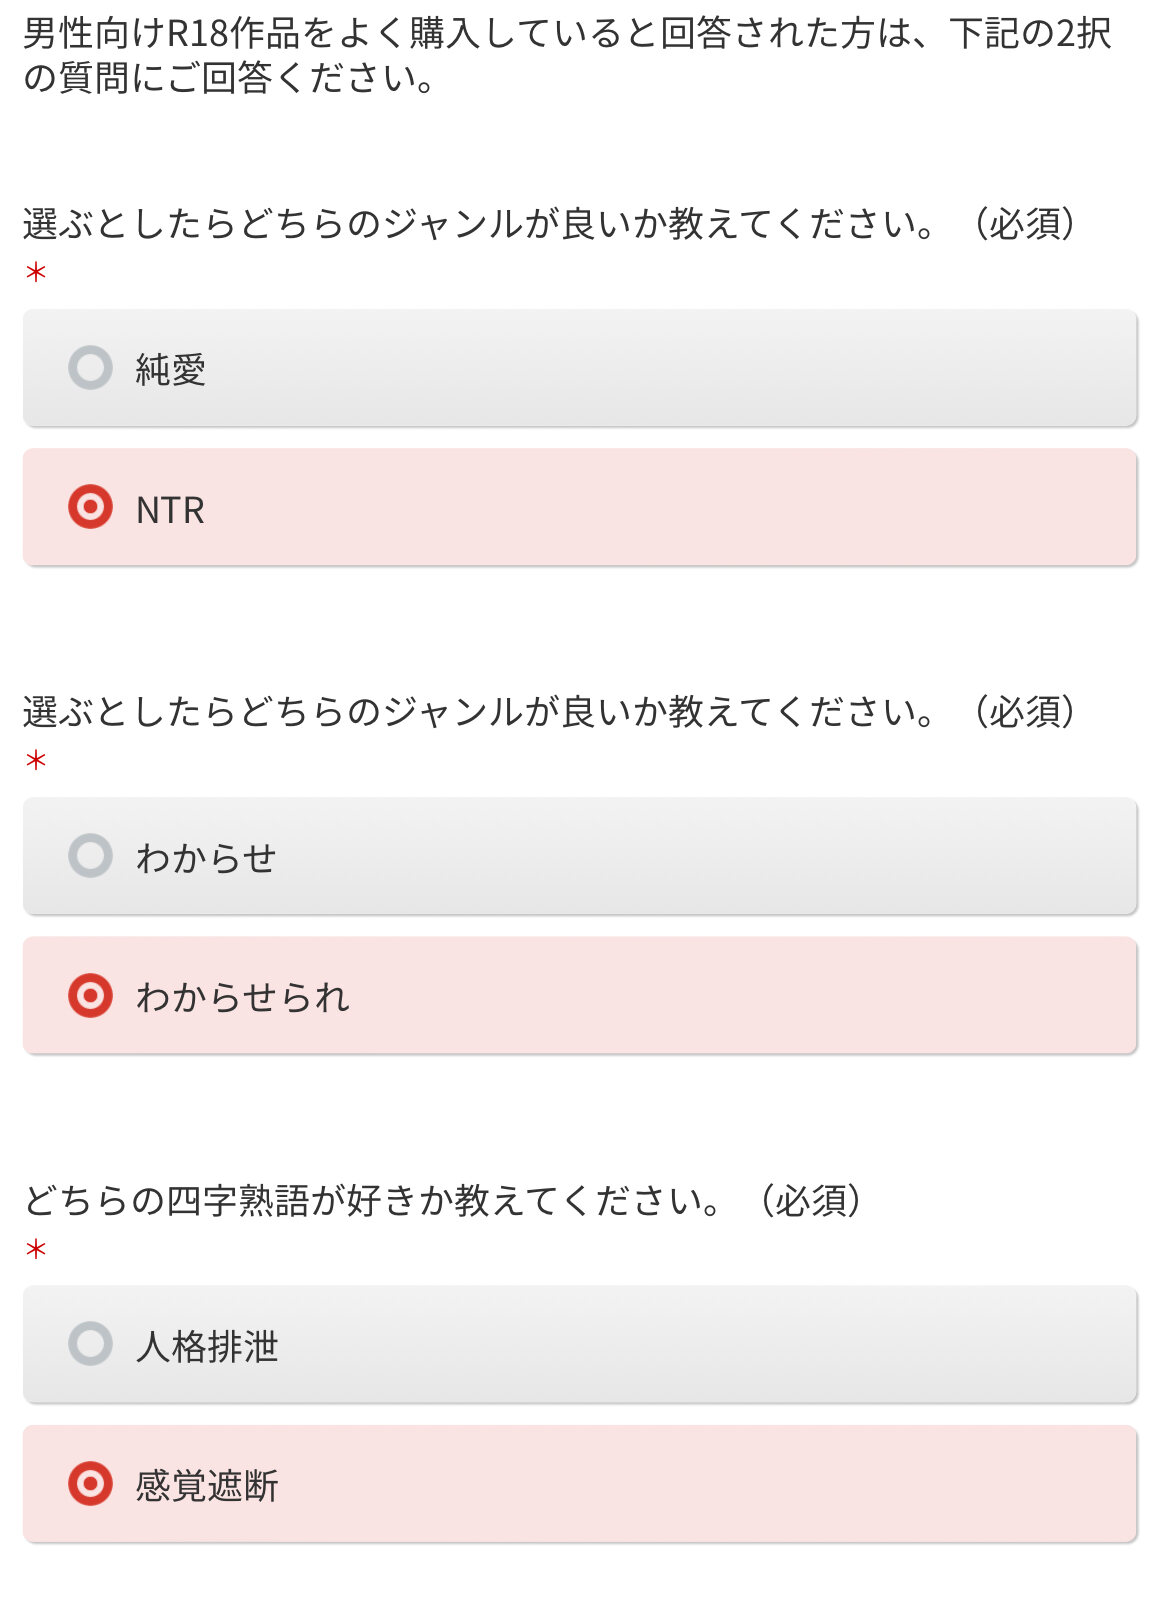
Task: Click the 四字熟語 question text
Action: click(x=372, y=1200)
